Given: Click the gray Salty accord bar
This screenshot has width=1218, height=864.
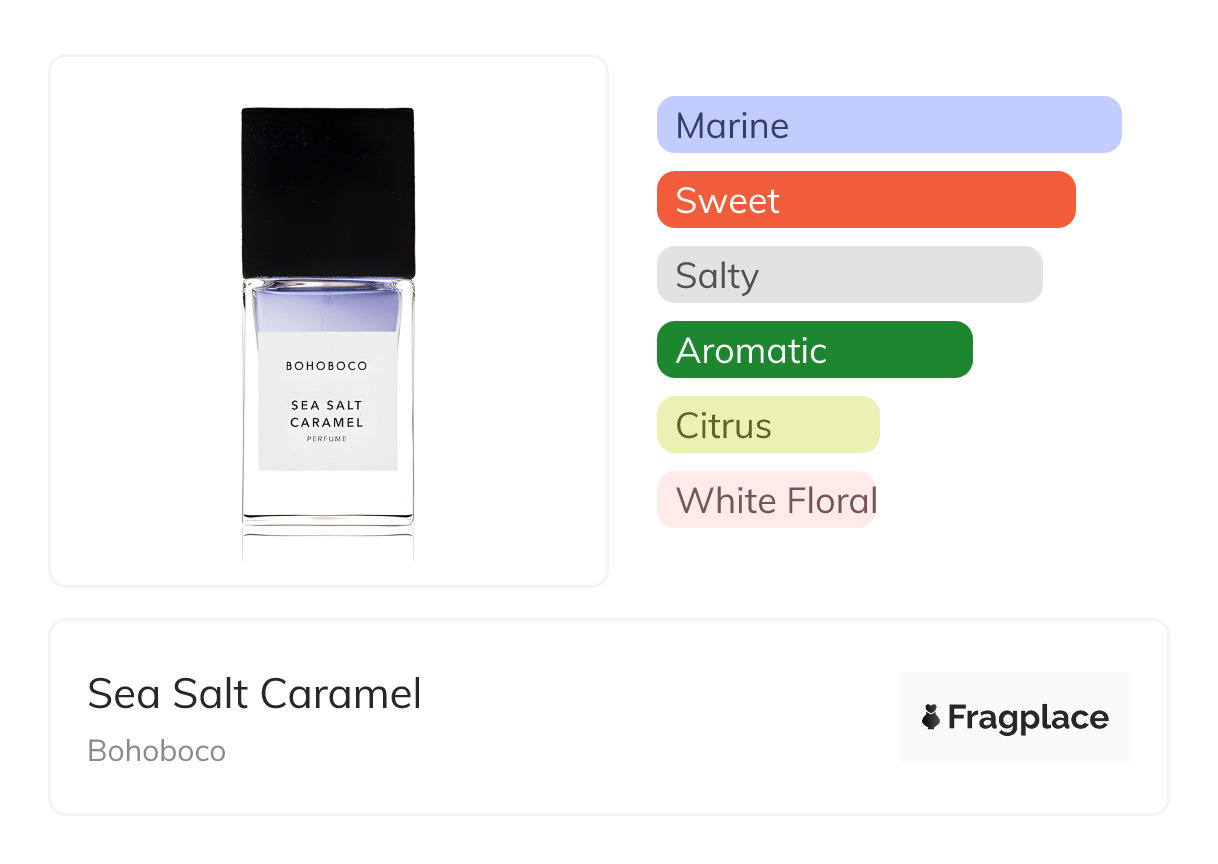Looking at the screenshot, I should tap(849, 275).
